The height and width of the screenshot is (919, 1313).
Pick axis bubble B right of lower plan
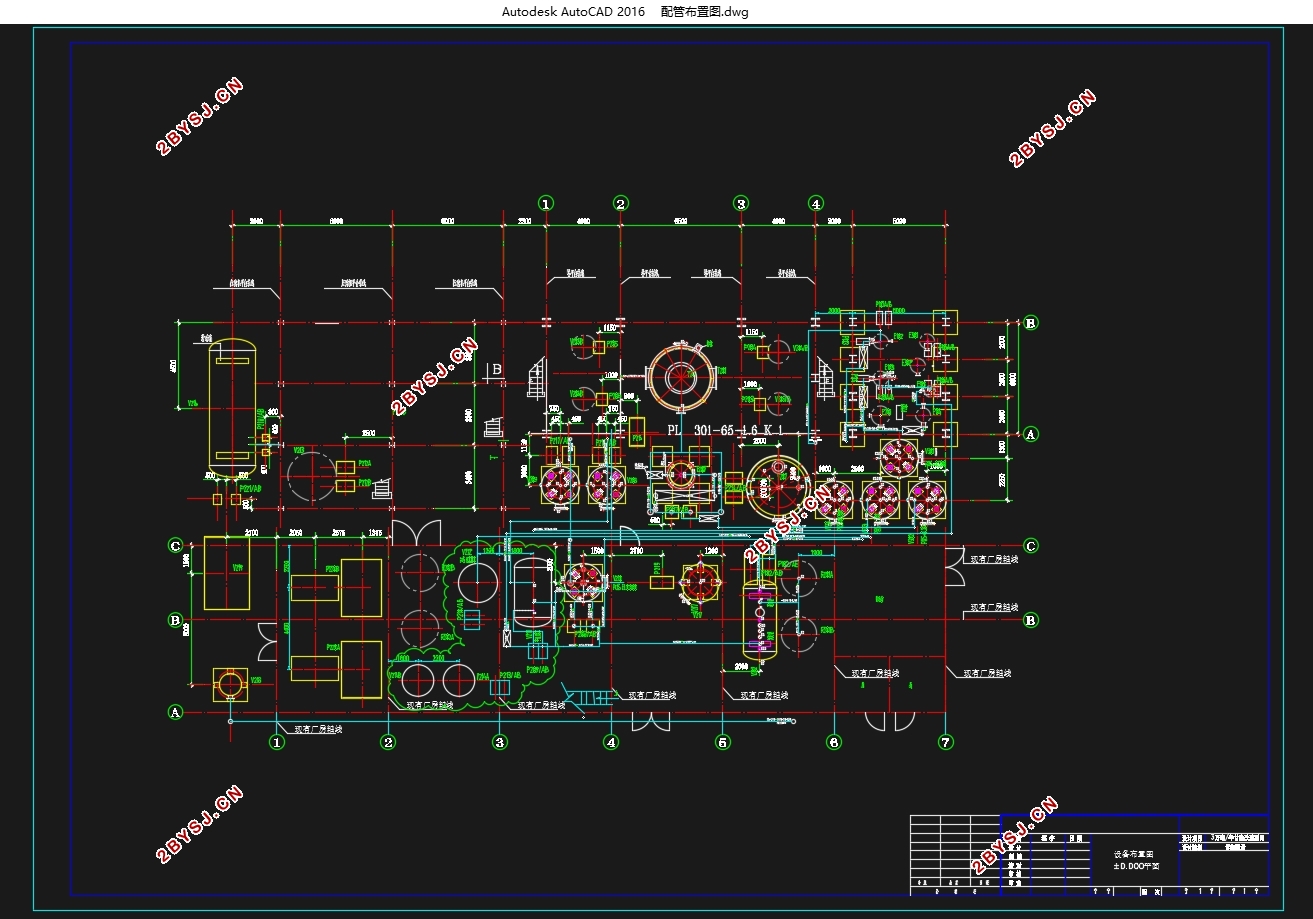[x=1031, y=620]
